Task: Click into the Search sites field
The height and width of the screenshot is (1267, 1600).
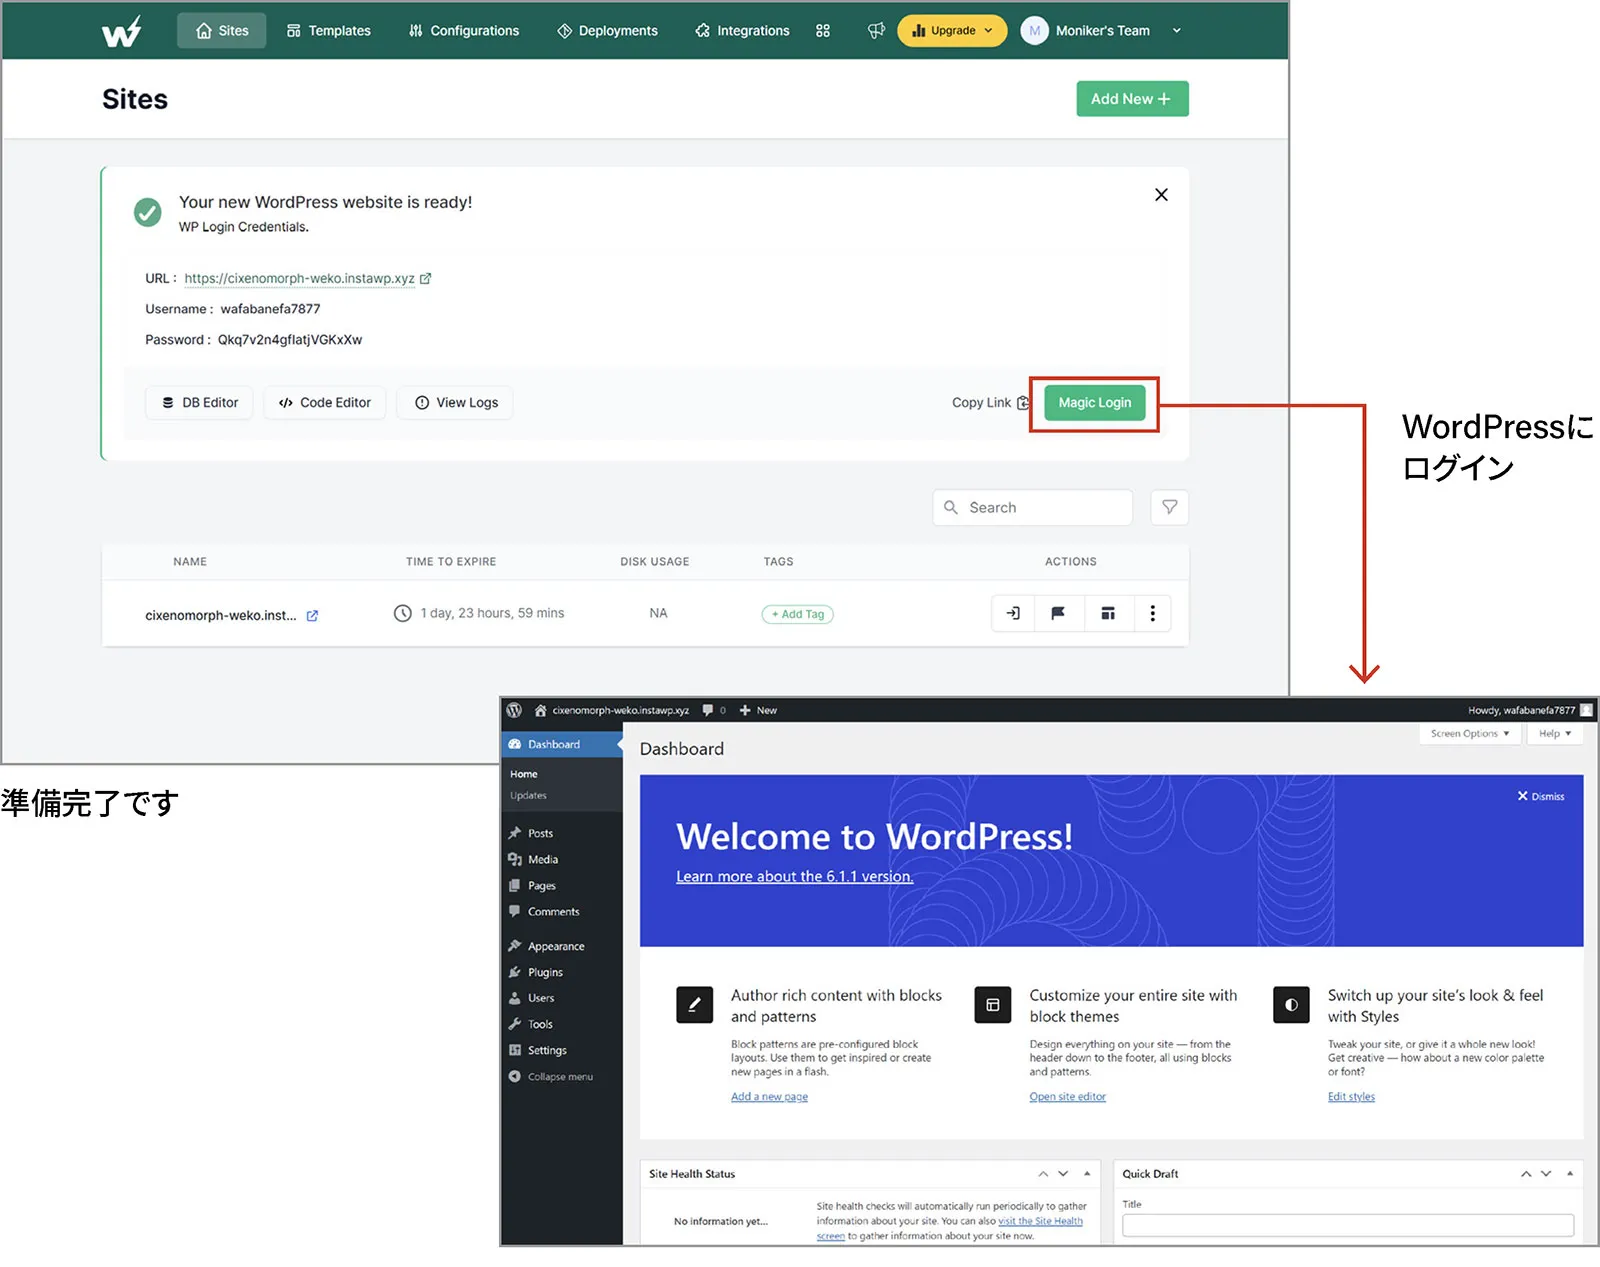Action: click(1040, 507)
